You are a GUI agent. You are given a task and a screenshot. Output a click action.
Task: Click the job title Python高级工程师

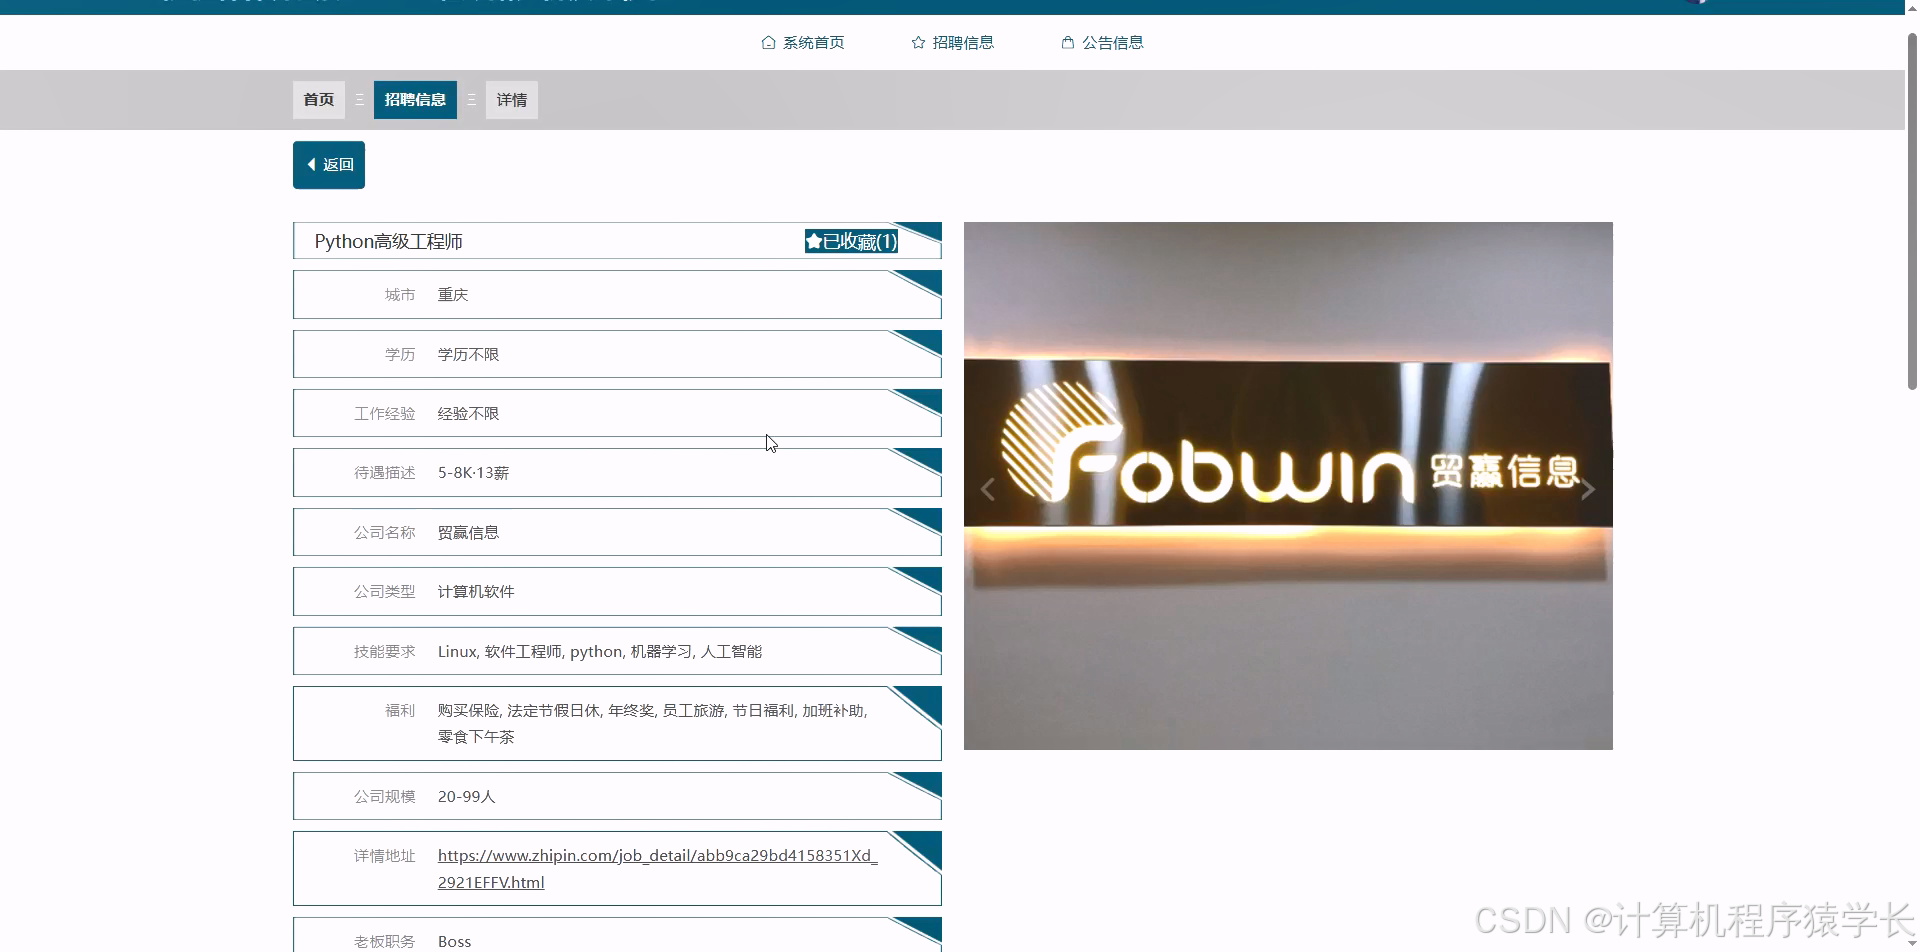tap(388, 241)
